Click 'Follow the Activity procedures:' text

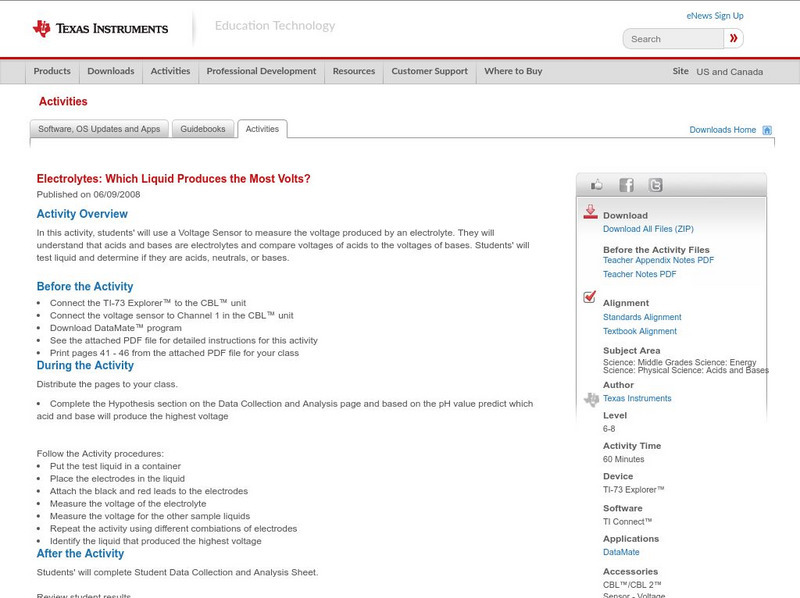pyautogui.click(x=100, y=454)
